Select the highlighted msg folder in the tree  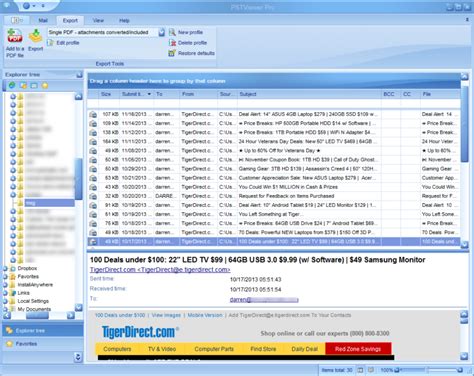49,203
